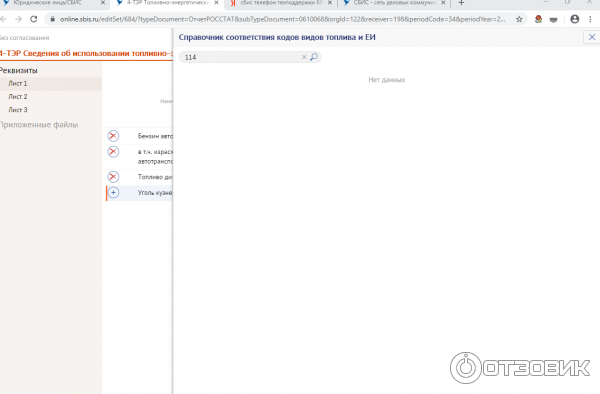The width and height of the screenshot is (600, 394).
Task: Go forward in browser history
Action: [18, 19]
